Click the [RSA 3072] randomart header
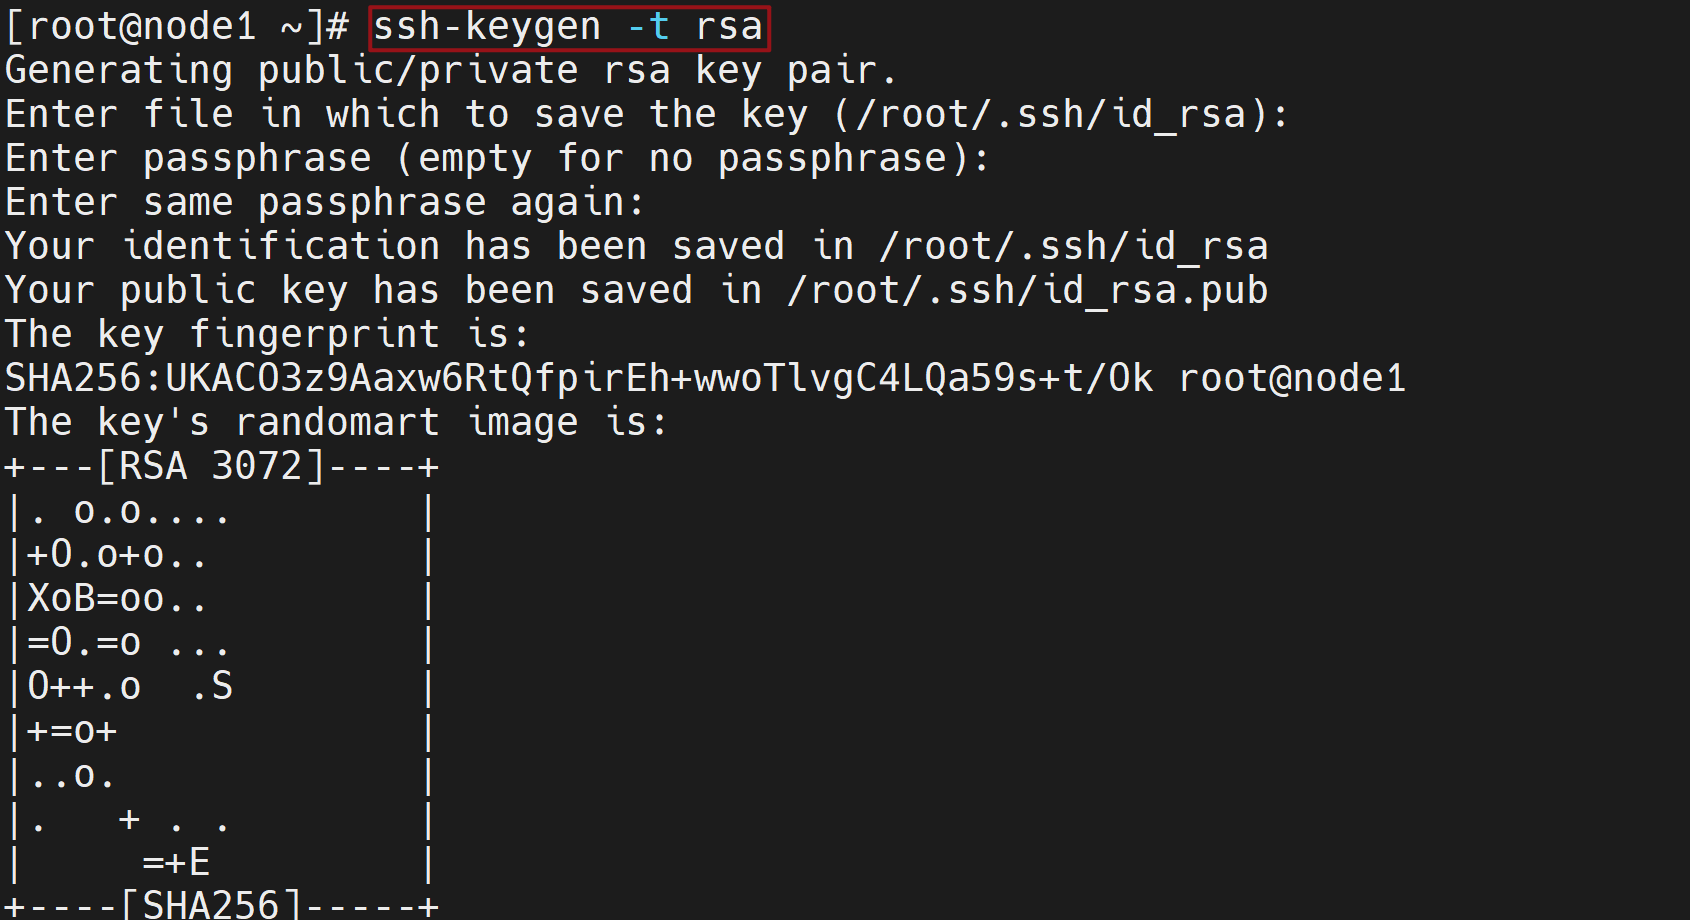Viewport: 1690px width, 920px height. [x=211, y=467]
